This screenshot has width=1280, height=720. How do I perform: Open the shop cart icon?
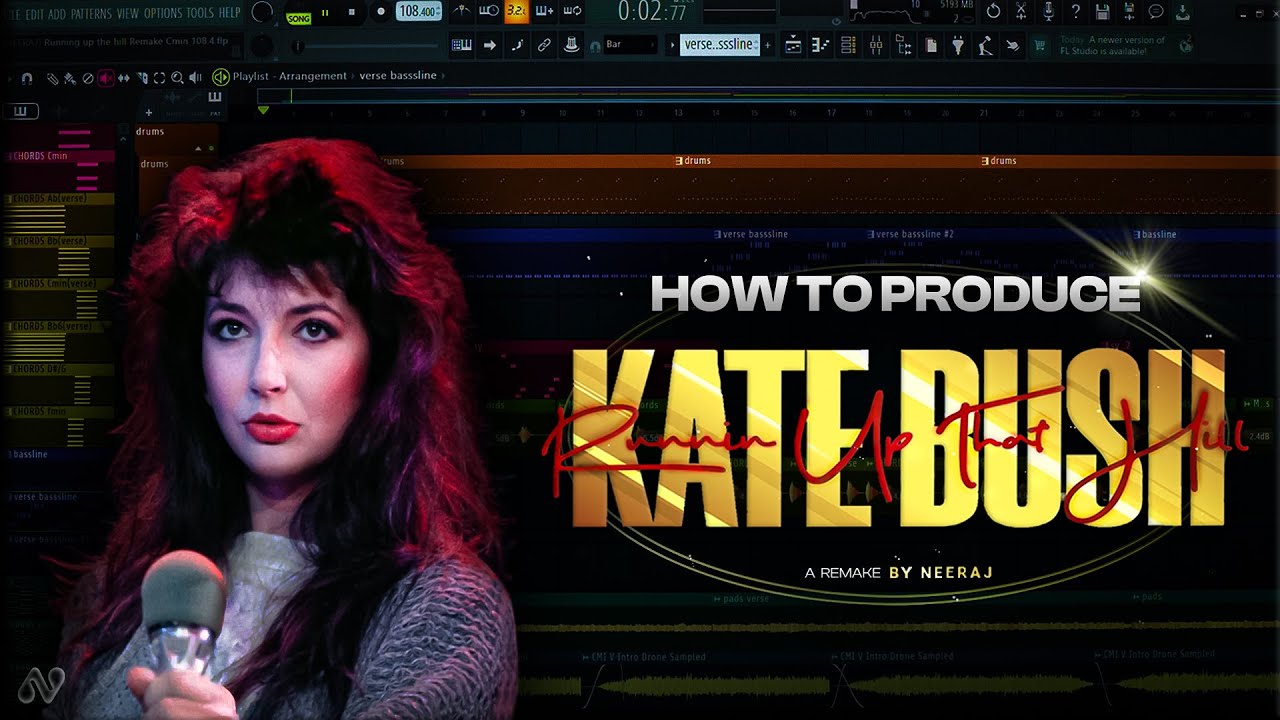tap(1040, 45)
